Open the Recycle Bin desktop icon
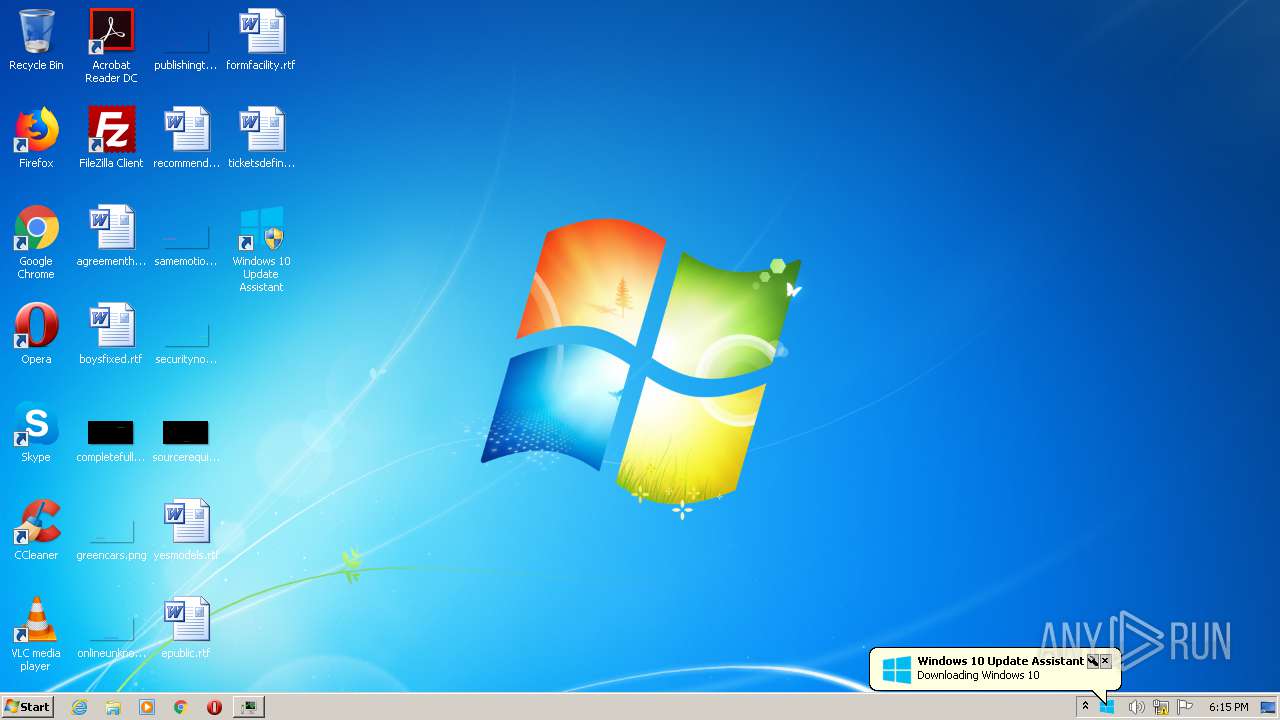The height and width of the screenshot is (720, 1280). coord(36,40)
